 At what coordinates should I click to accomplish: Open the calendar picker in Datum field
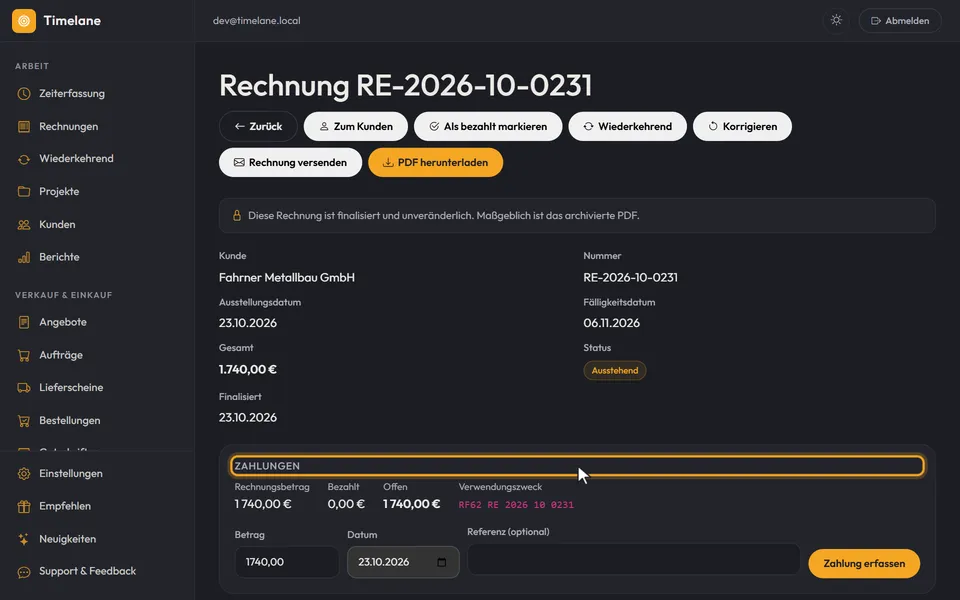click(x=441, y=562)
